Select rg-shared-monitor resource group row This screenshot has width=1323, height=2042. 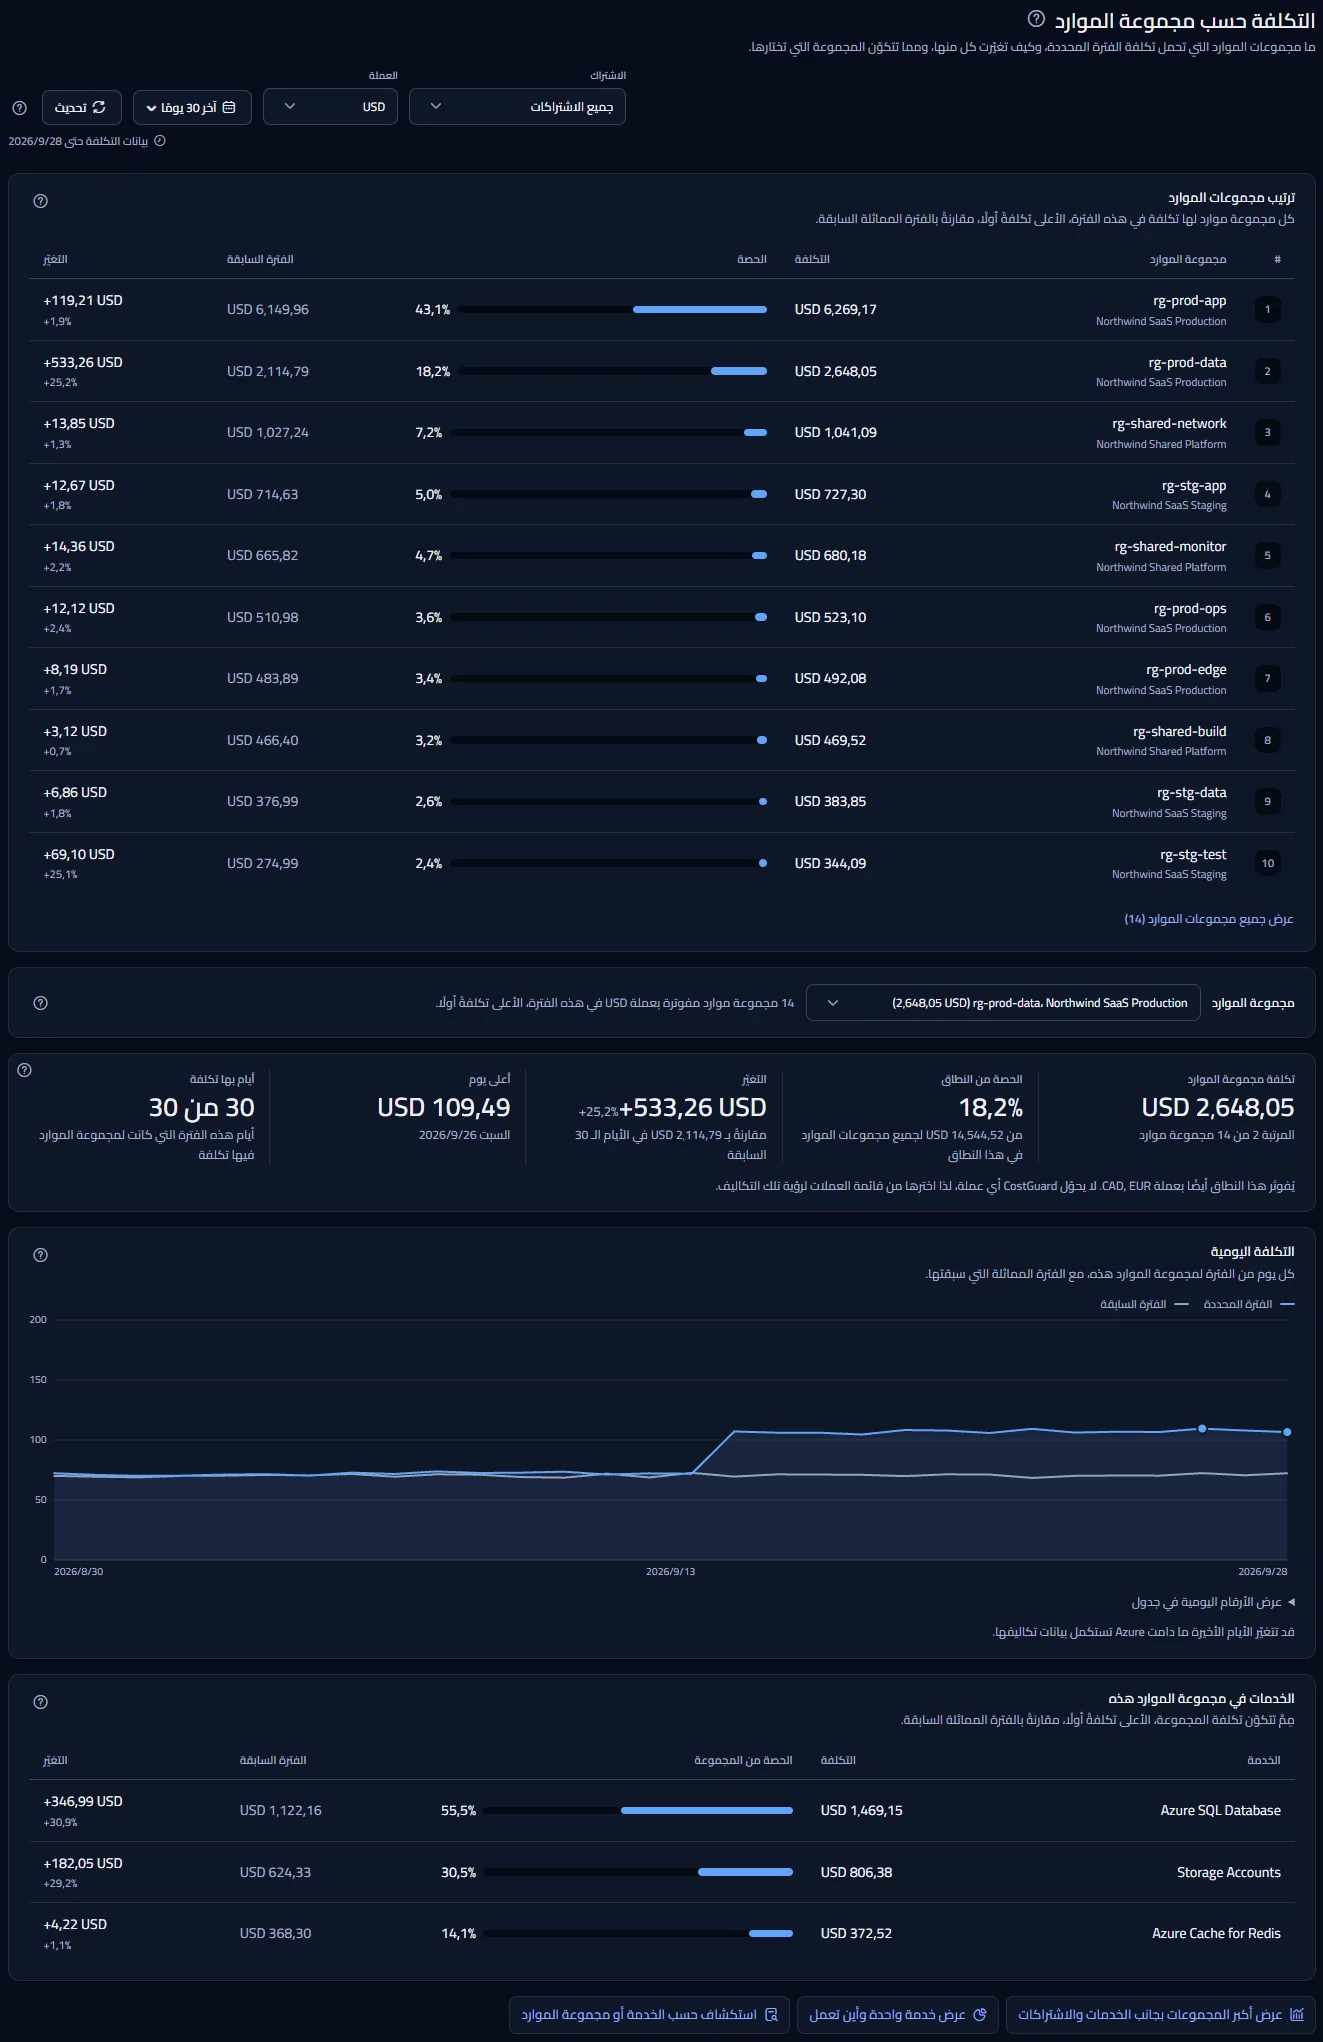click(661, 556)
